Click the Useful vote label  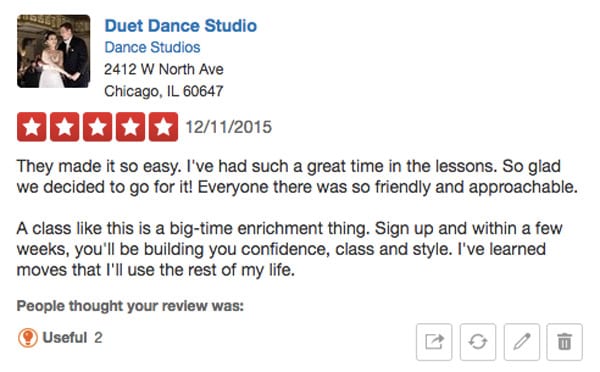[65, 338]
